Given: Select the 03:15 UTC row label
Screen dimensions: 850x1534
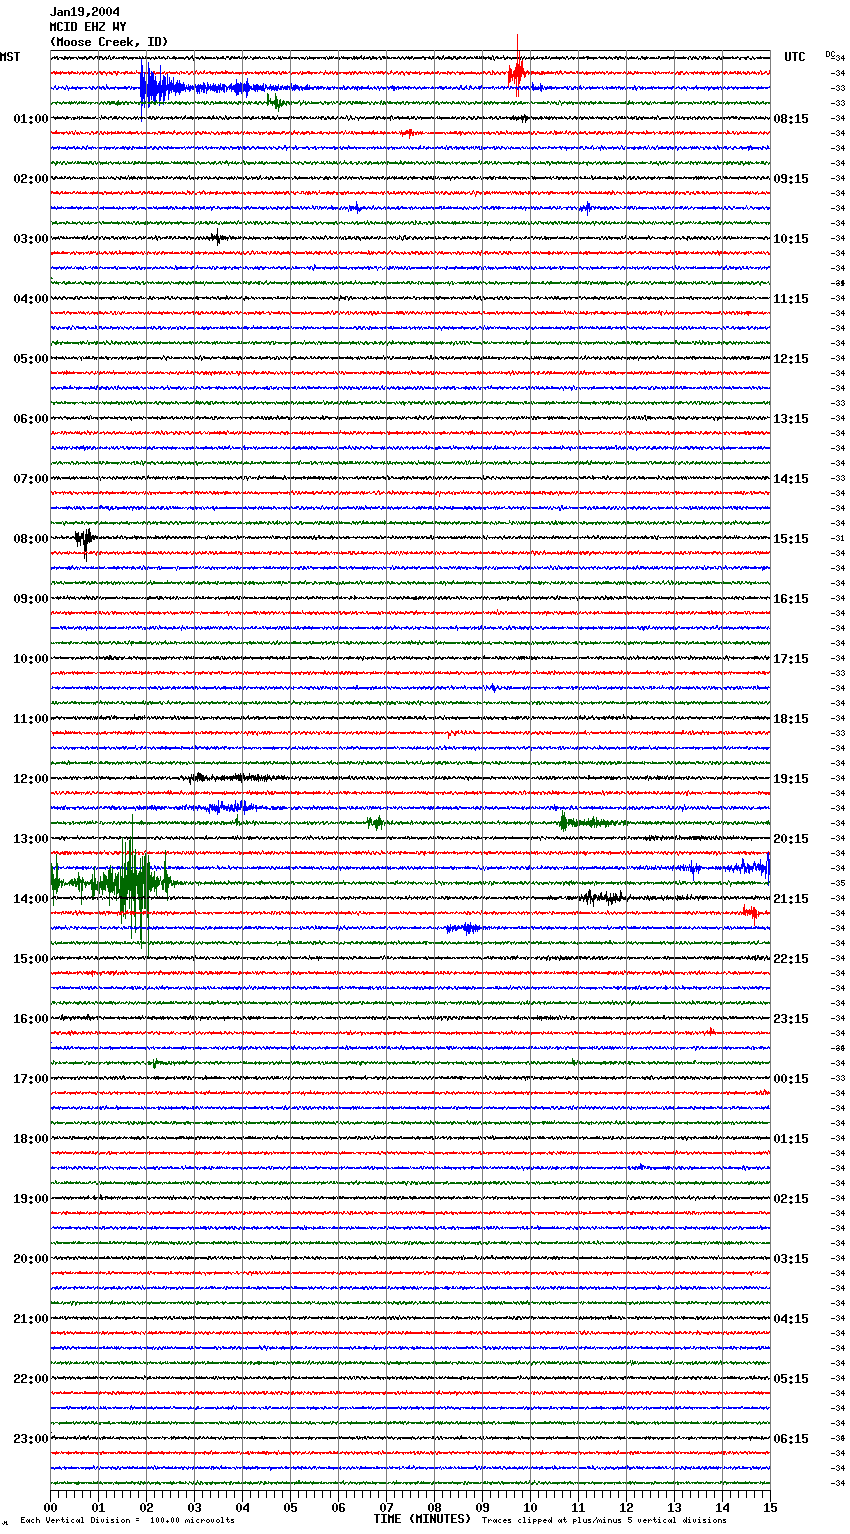Looking at the screenshot, I should pos(791,1259).
